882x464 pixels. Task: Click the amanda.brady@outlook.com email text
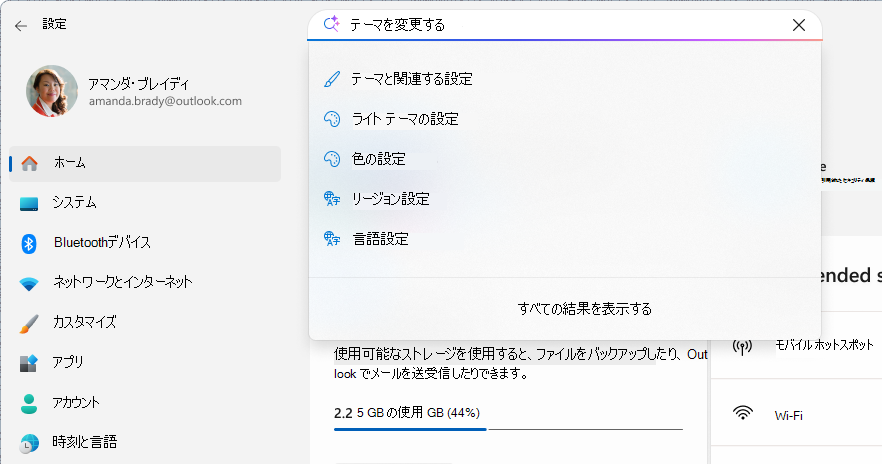(x=165, y=101)
